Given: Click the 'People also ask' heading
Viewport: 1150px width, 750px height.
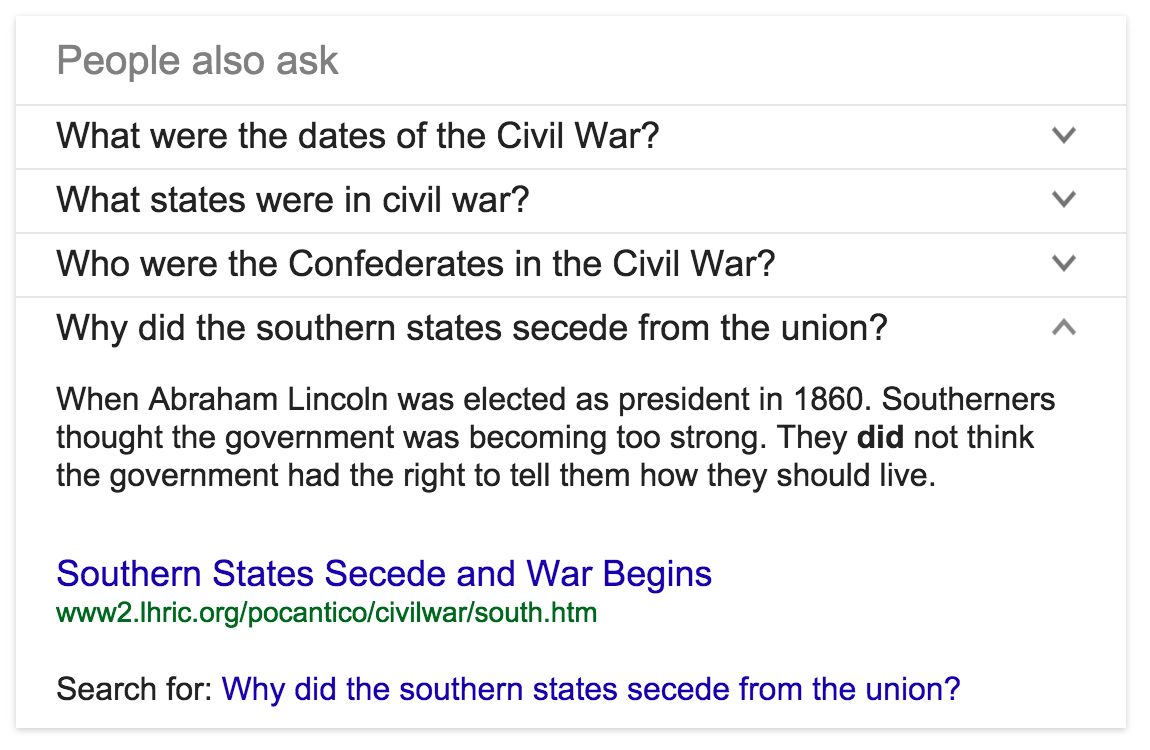Looking at the screenshot, I should (198, 61).
